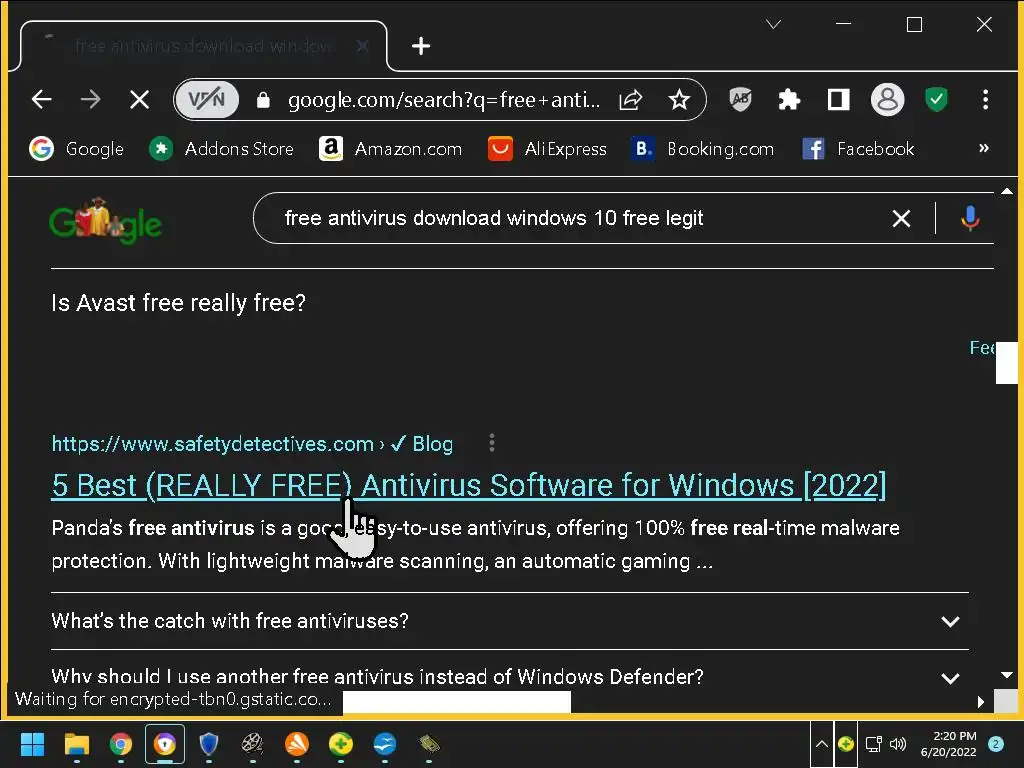Expand 'What's the catch with free antiviruses?'
The height and width of the screenshot is (768, 1024).
coord(509,620)
